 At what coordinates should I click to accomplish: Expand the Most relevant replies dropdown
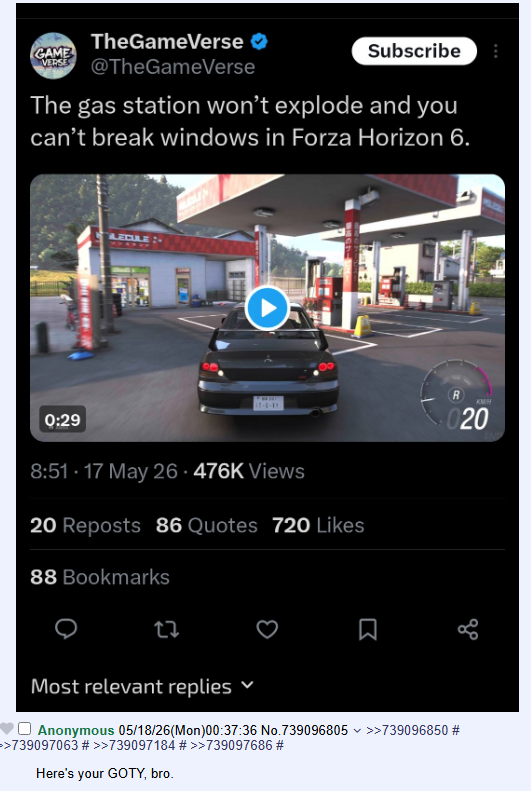coord(142,687)
